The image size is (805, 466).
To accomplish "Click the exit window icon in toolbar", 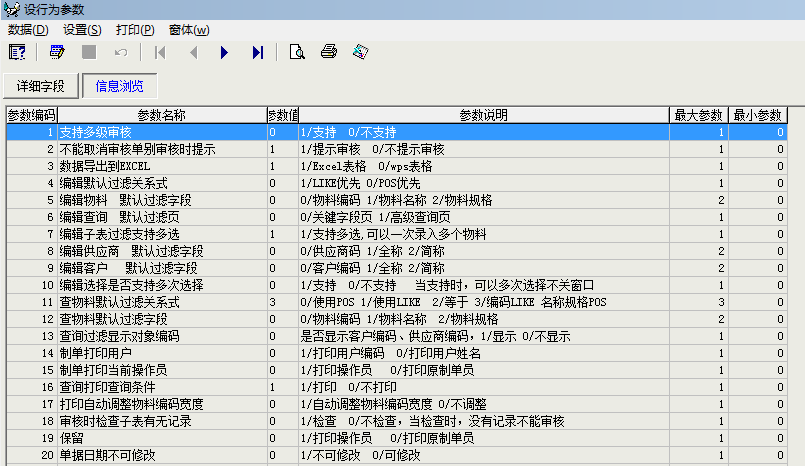I will click(360, 52).
